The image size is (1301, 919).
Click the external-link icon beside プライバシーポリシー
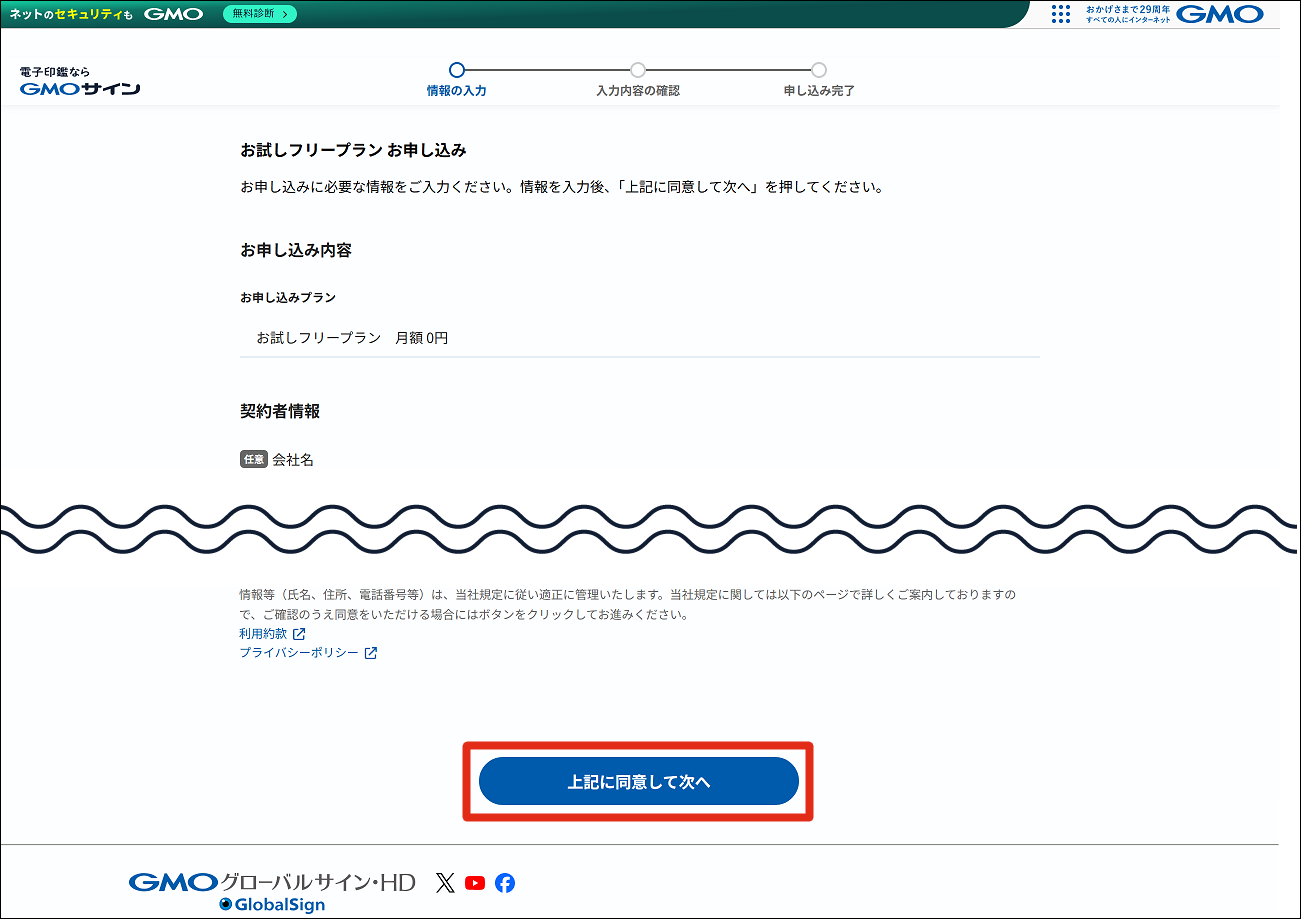pos(370,652)
